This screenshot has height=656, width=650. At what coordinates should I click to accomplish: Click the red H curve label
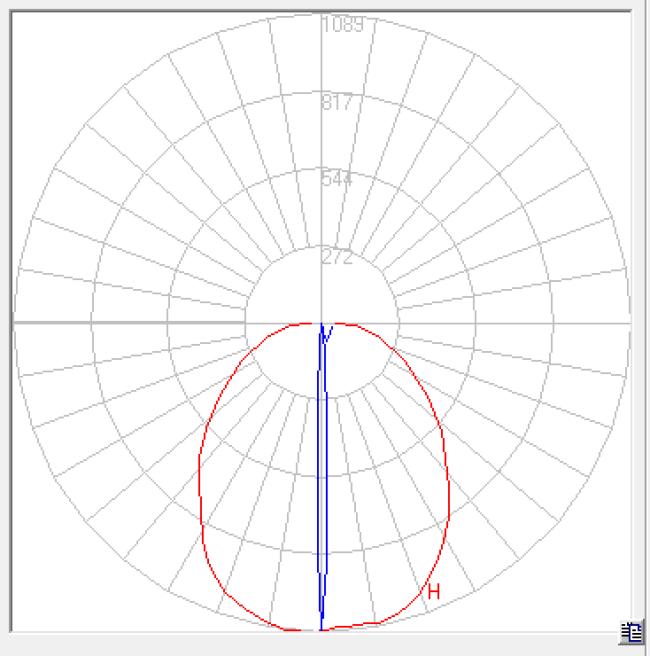(x=434, y=592)
